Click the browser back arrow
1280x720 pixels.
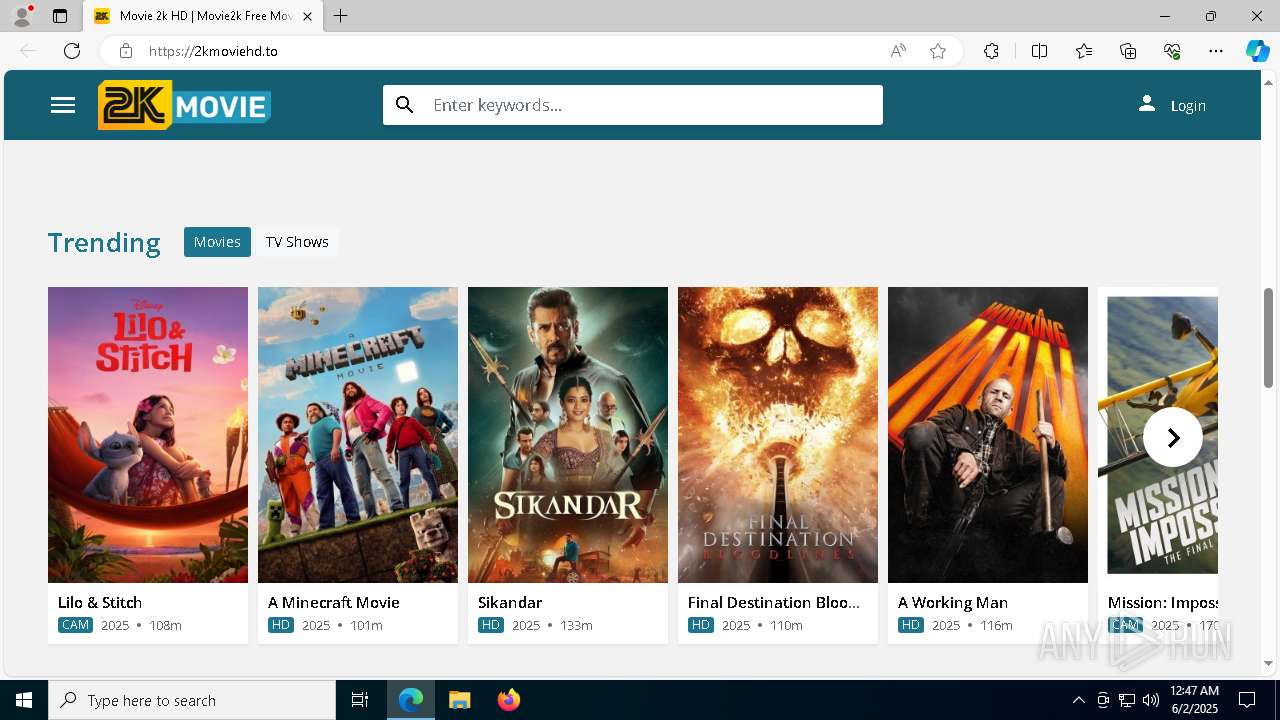pyautogui.click(x=28, y=51)
